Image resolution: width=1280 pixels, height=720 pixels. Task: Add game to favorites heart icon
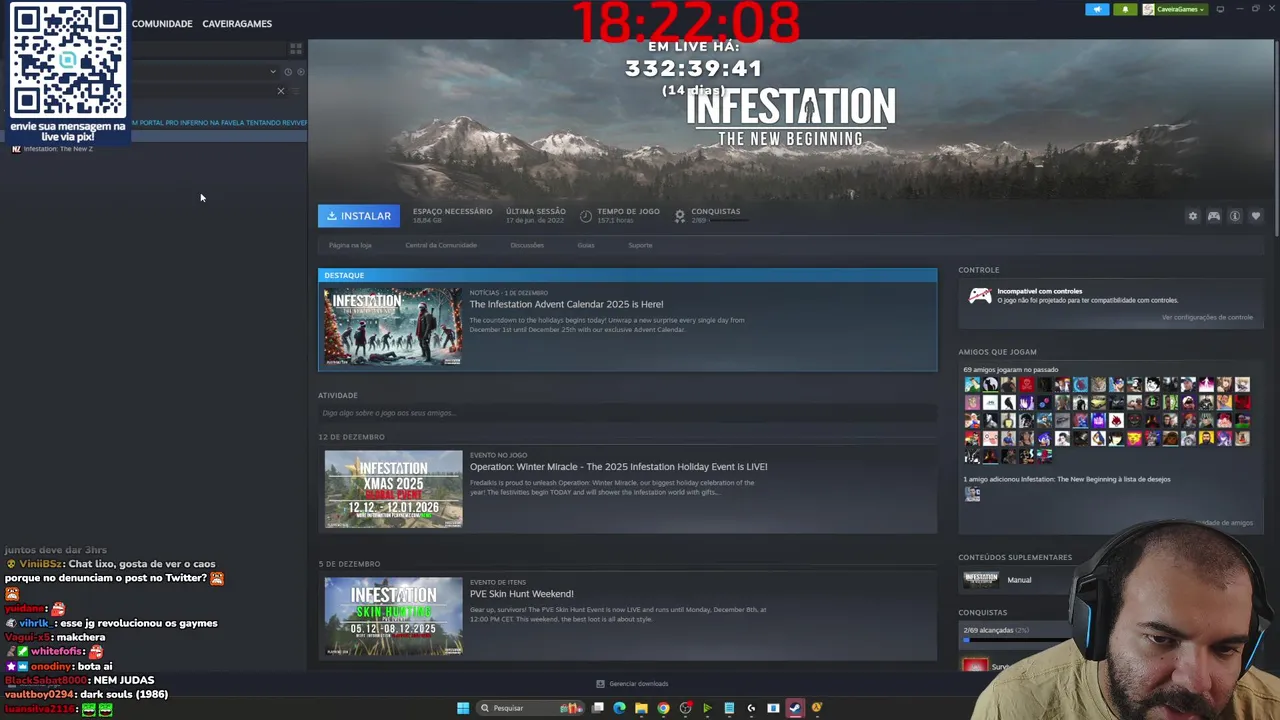1256,216
